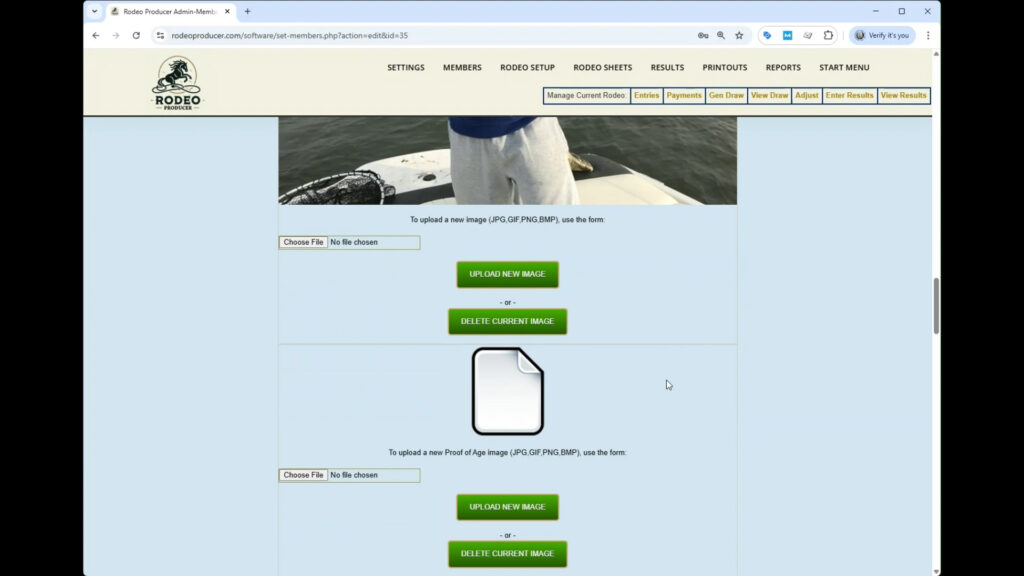Go to Enter Results for current rodeo
The height and width of the screenshot is (576, 1024).
click(x=849, y=96)
